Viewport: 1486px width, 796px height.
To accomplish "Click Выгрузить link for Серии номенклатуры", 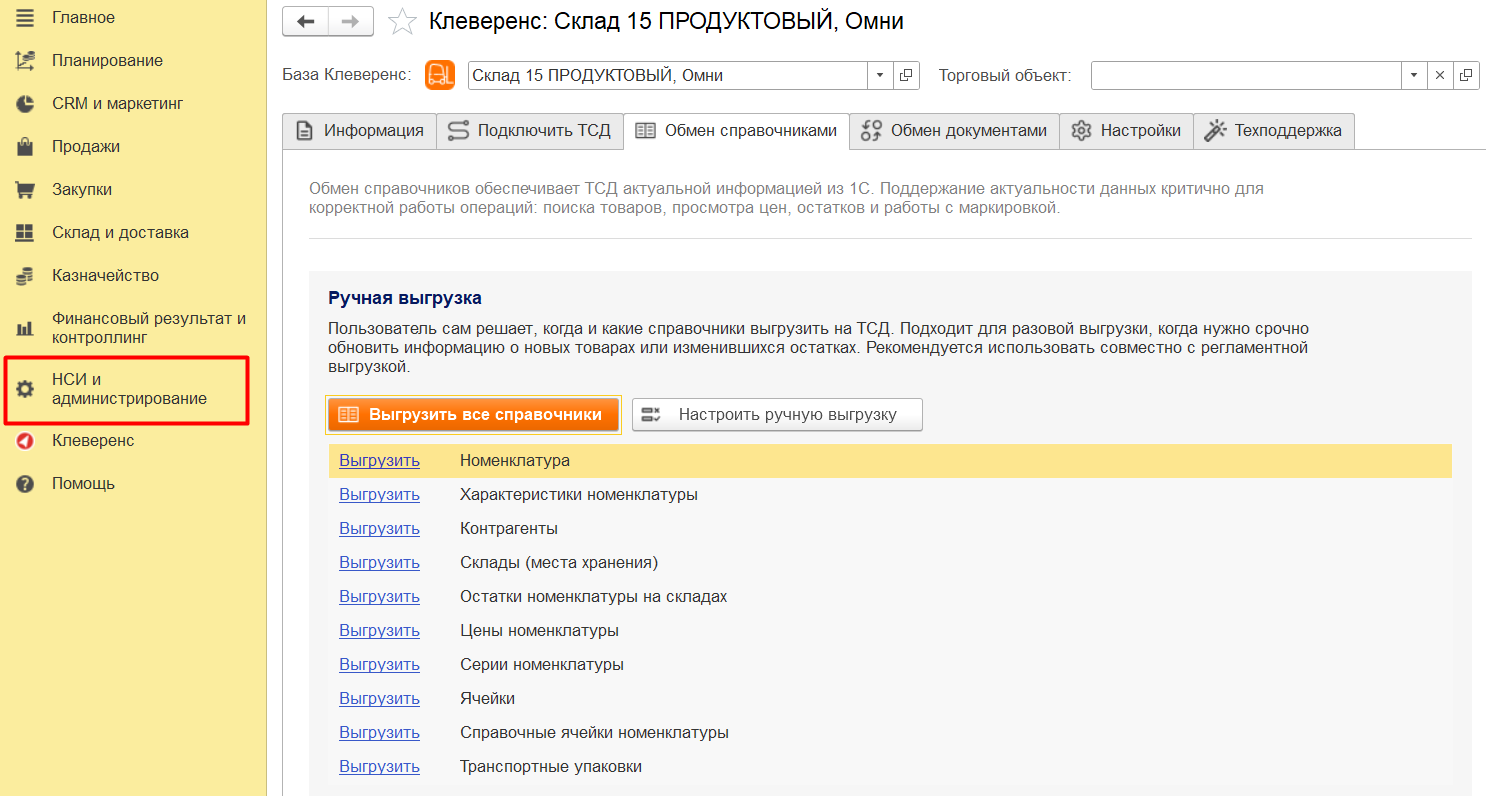I will pyautogui.click(x=379, y=665).
